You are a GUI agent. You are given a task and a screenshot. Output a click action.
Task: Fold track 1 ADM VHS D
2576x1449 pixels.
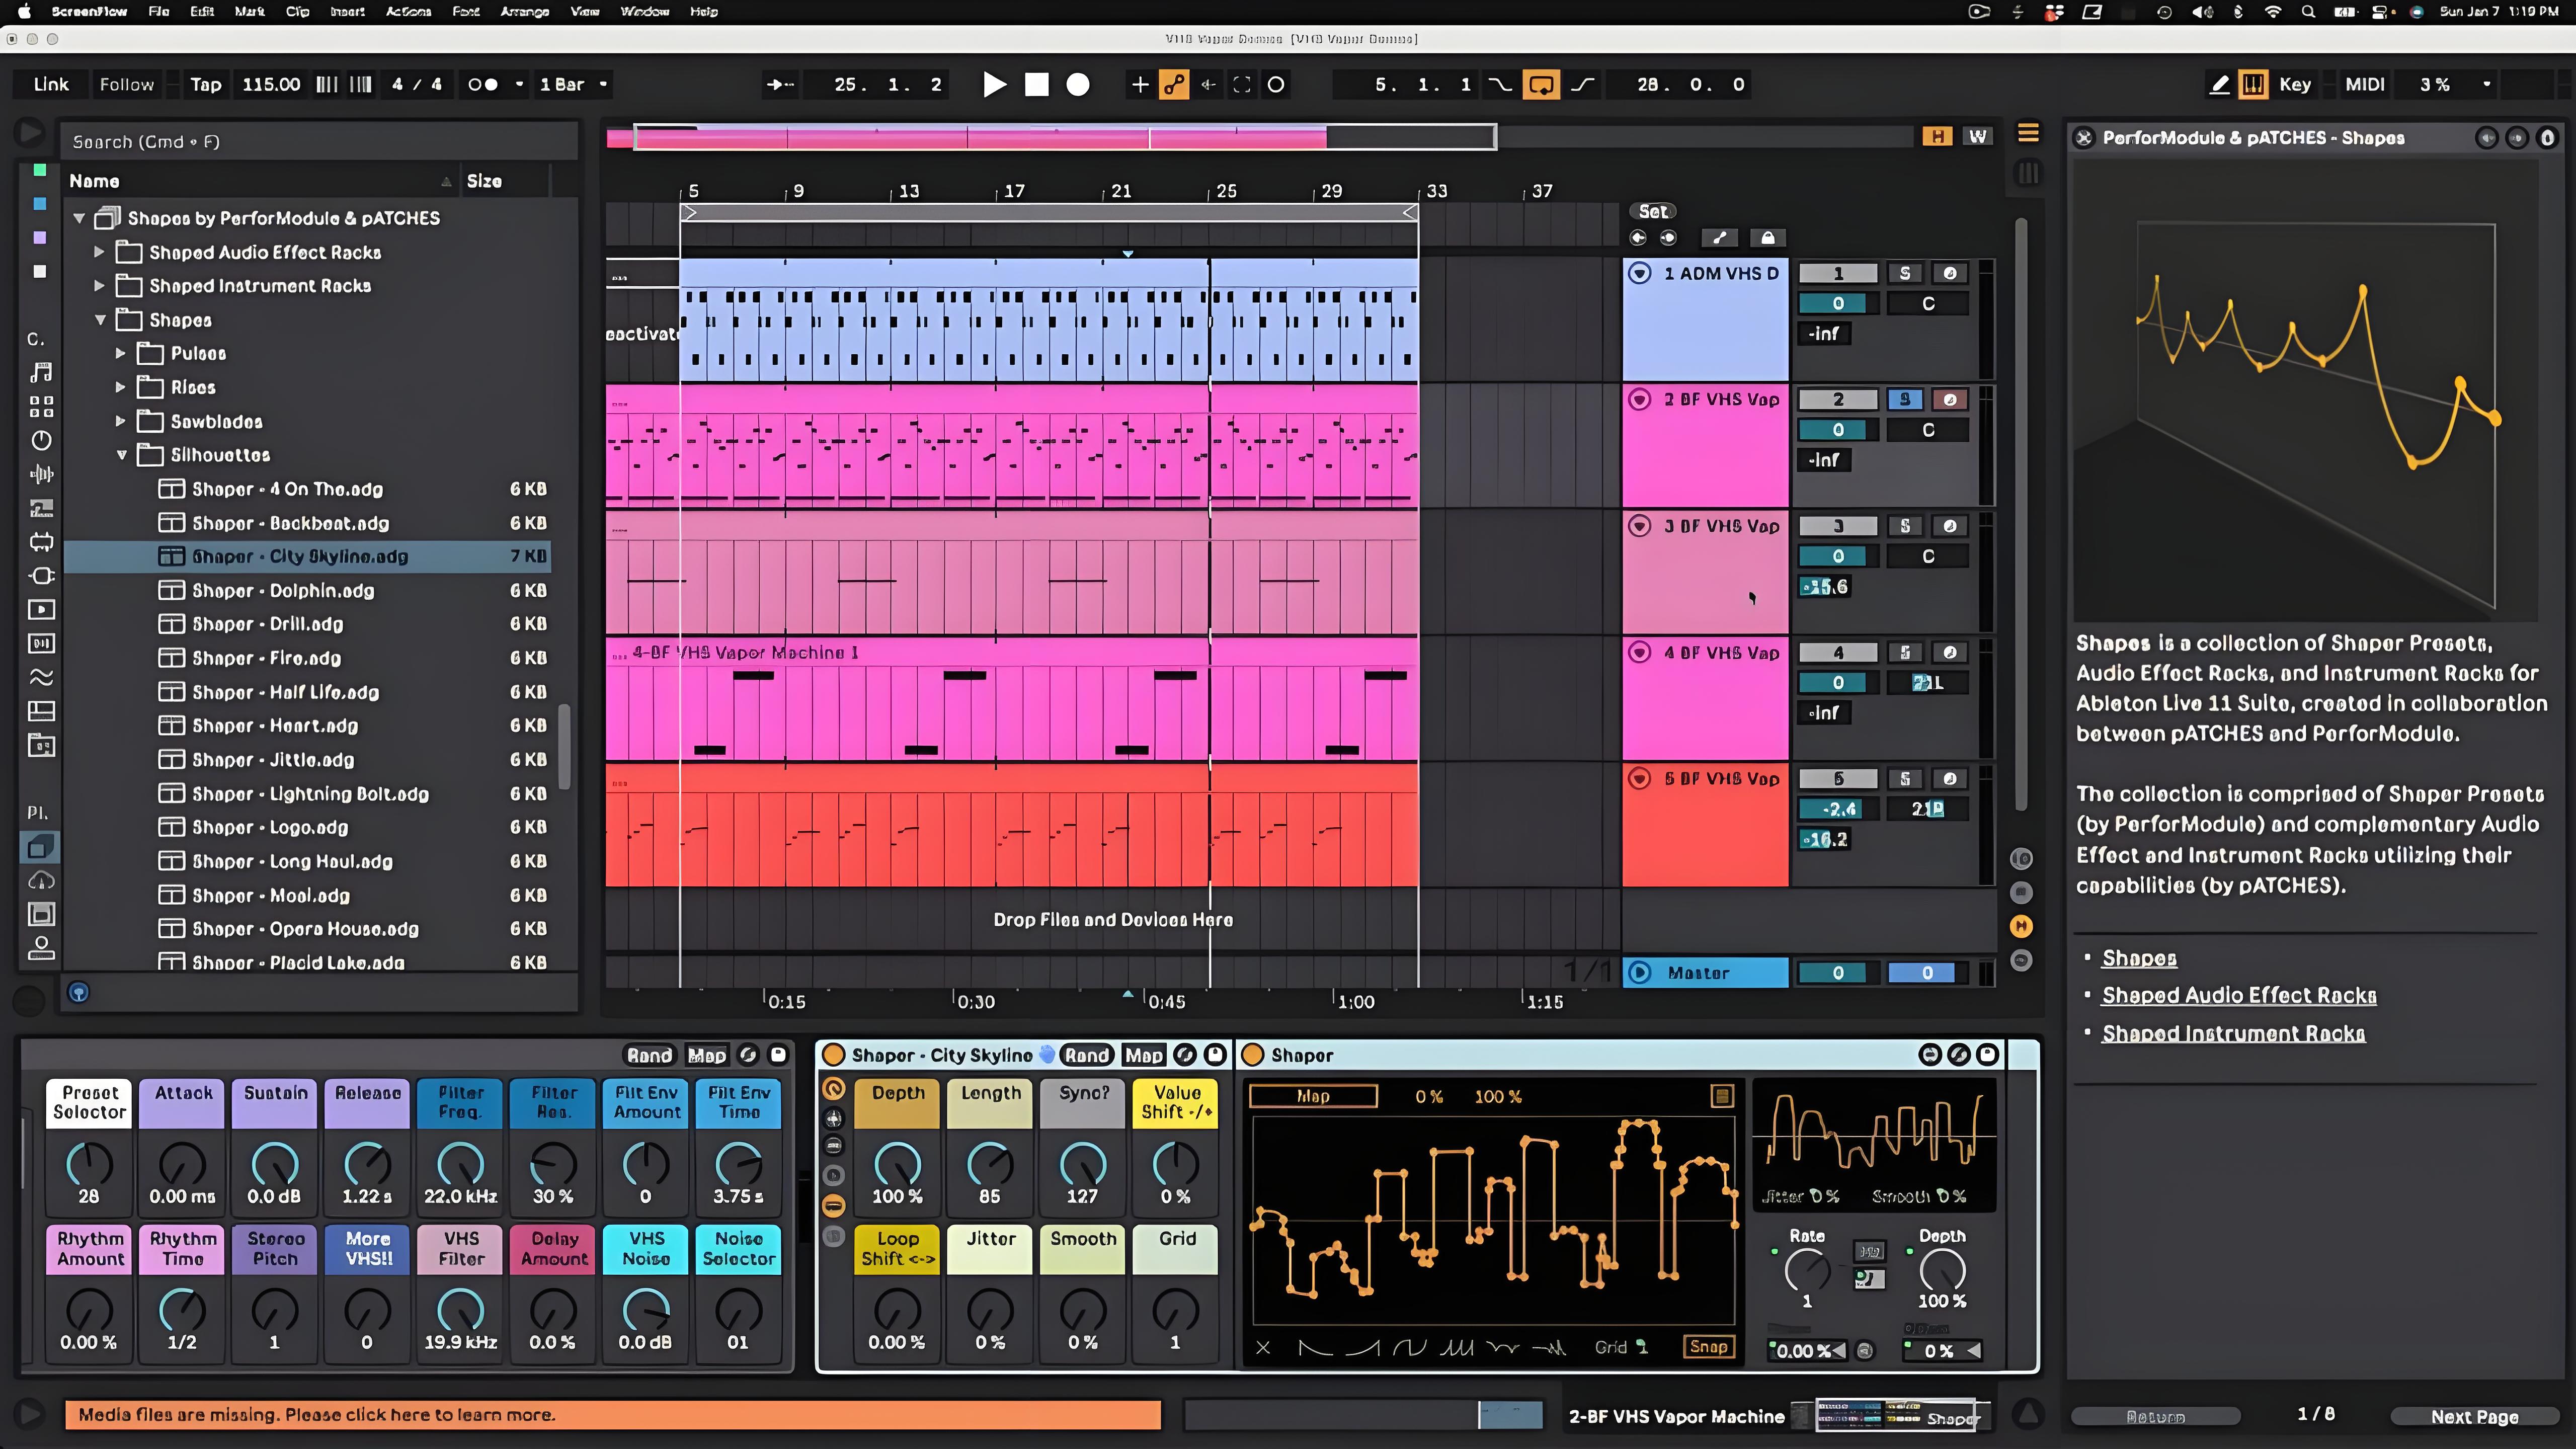point(1640,273)
